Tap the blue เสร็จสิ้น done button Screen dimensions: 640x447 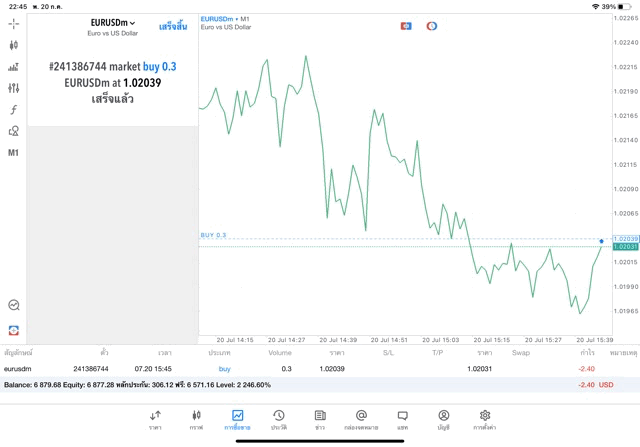(x=173, y=27)
